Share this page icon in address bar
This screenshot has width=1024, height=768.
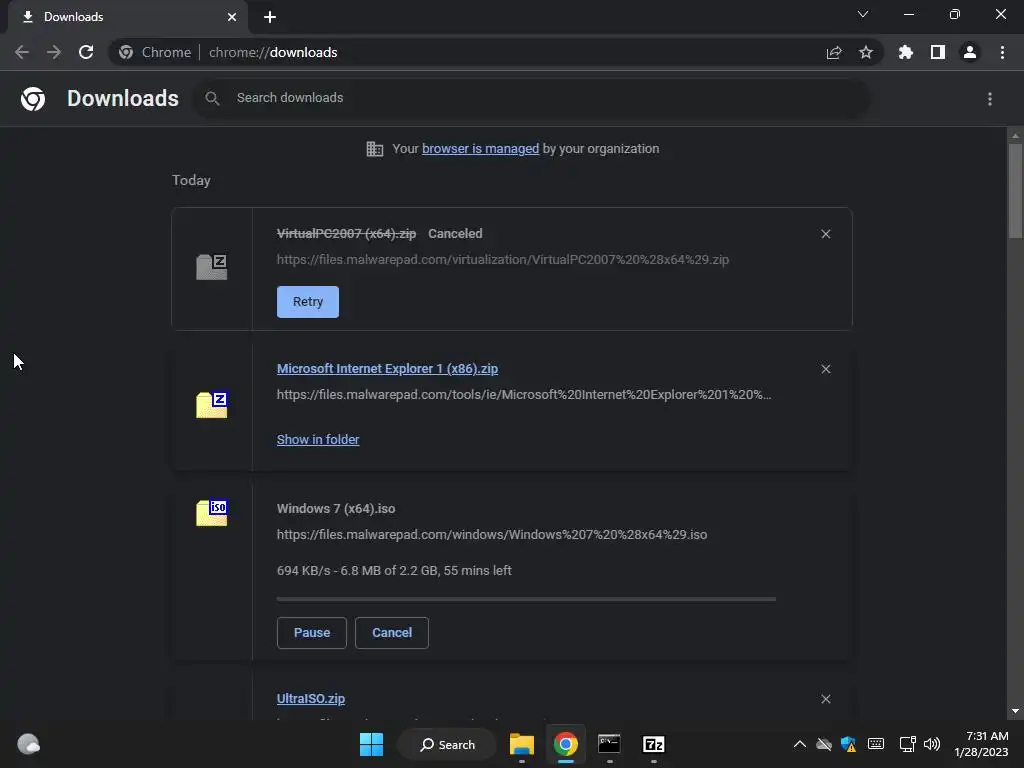click(x=834, y=52)
